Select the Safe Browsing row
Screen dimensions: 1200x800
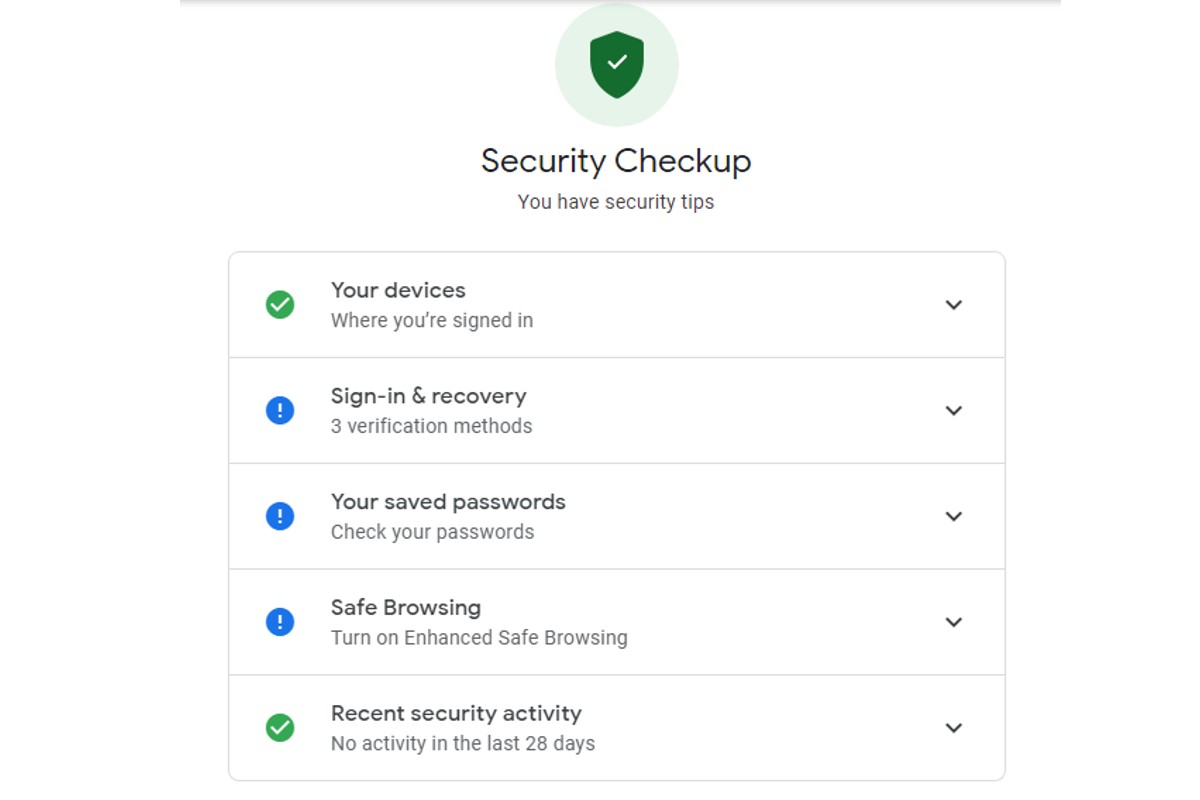coord(616,622)
